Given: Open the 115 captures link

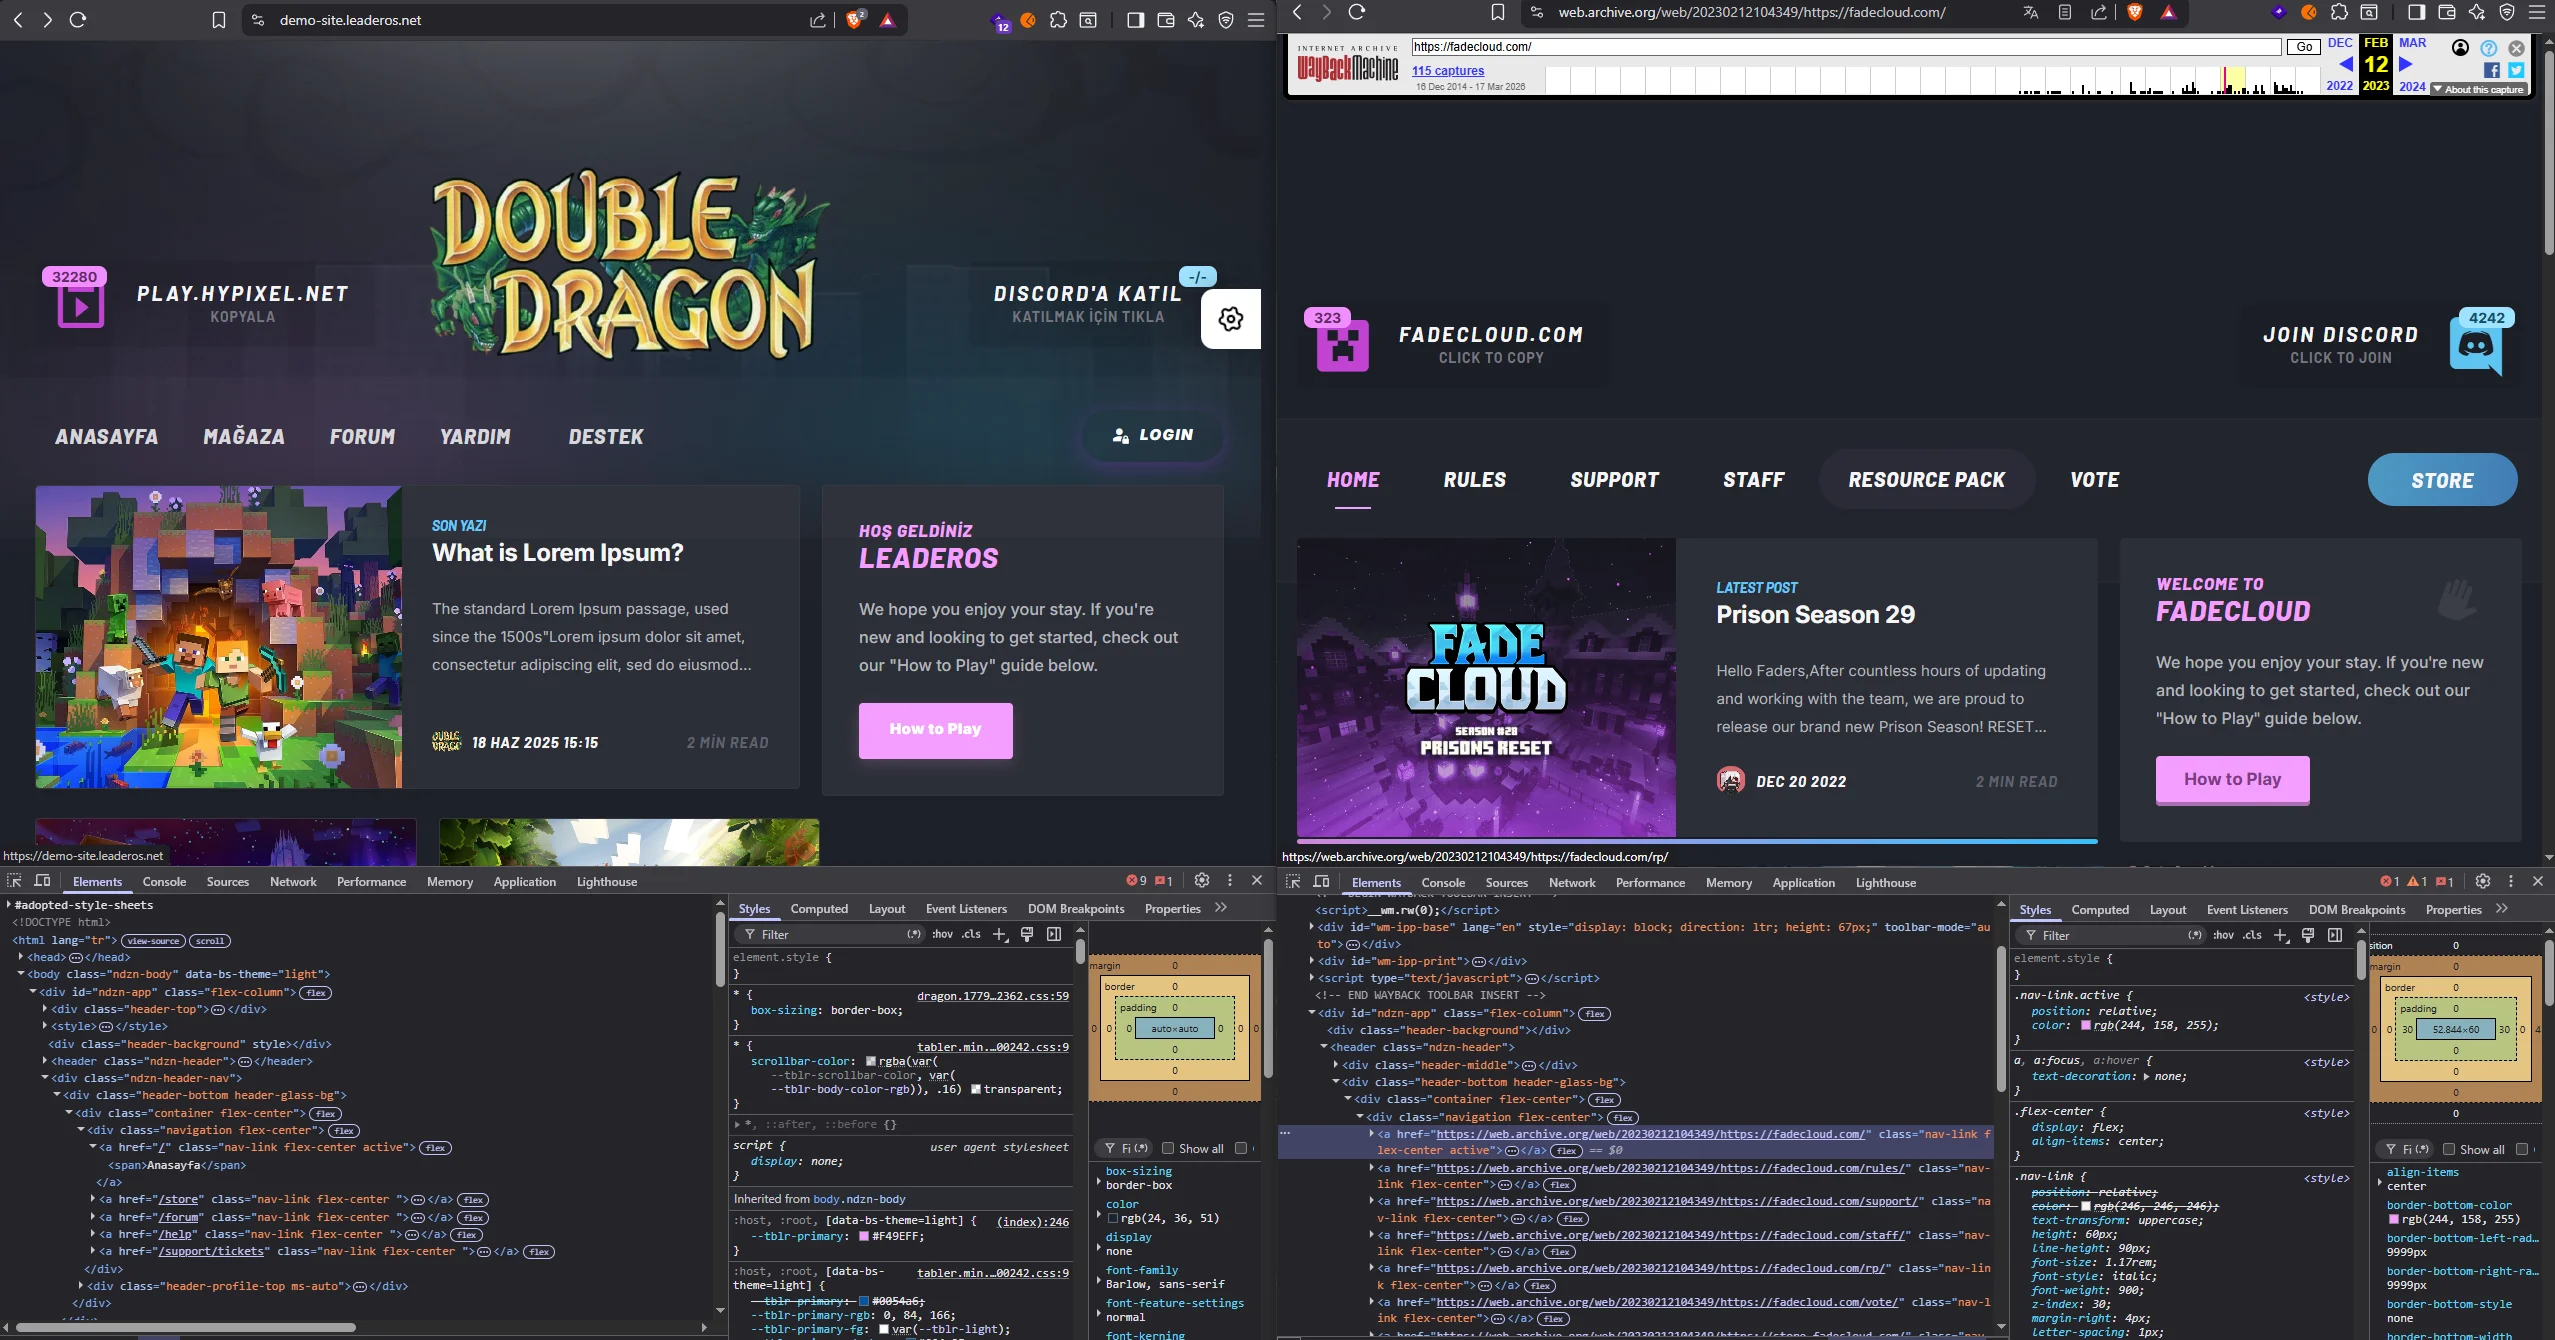Looking at the screenshot, I should [x=1447, y=70].
